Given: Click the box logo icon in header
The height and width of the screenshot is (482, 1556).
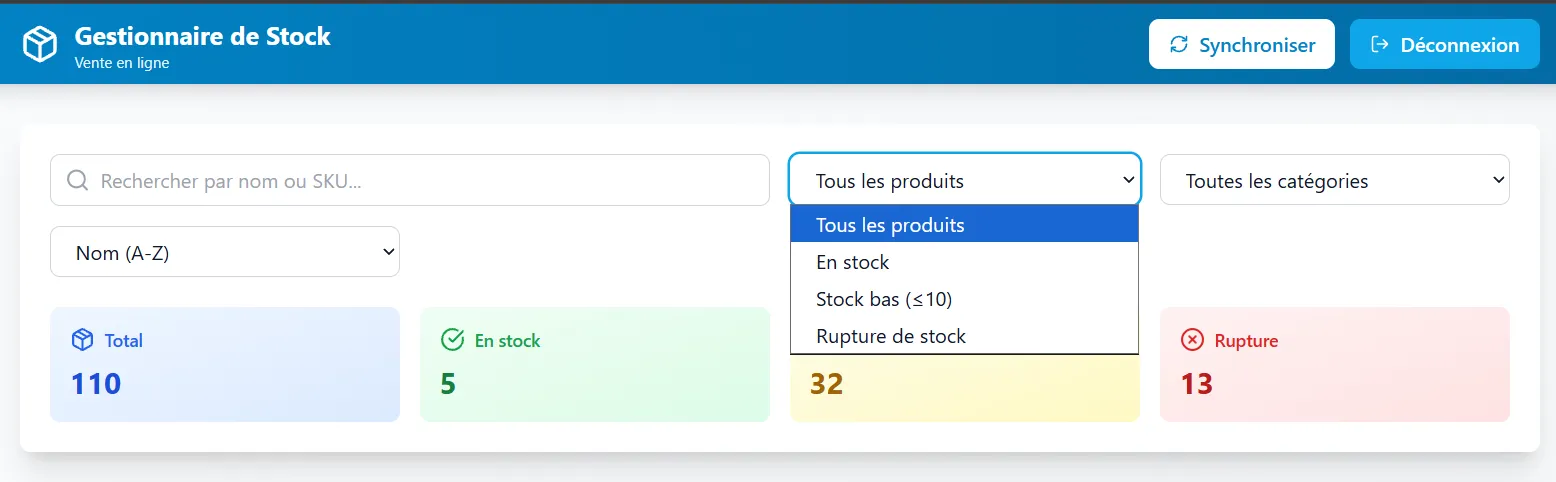Looking at the screenshot, I should click(40, 44).
